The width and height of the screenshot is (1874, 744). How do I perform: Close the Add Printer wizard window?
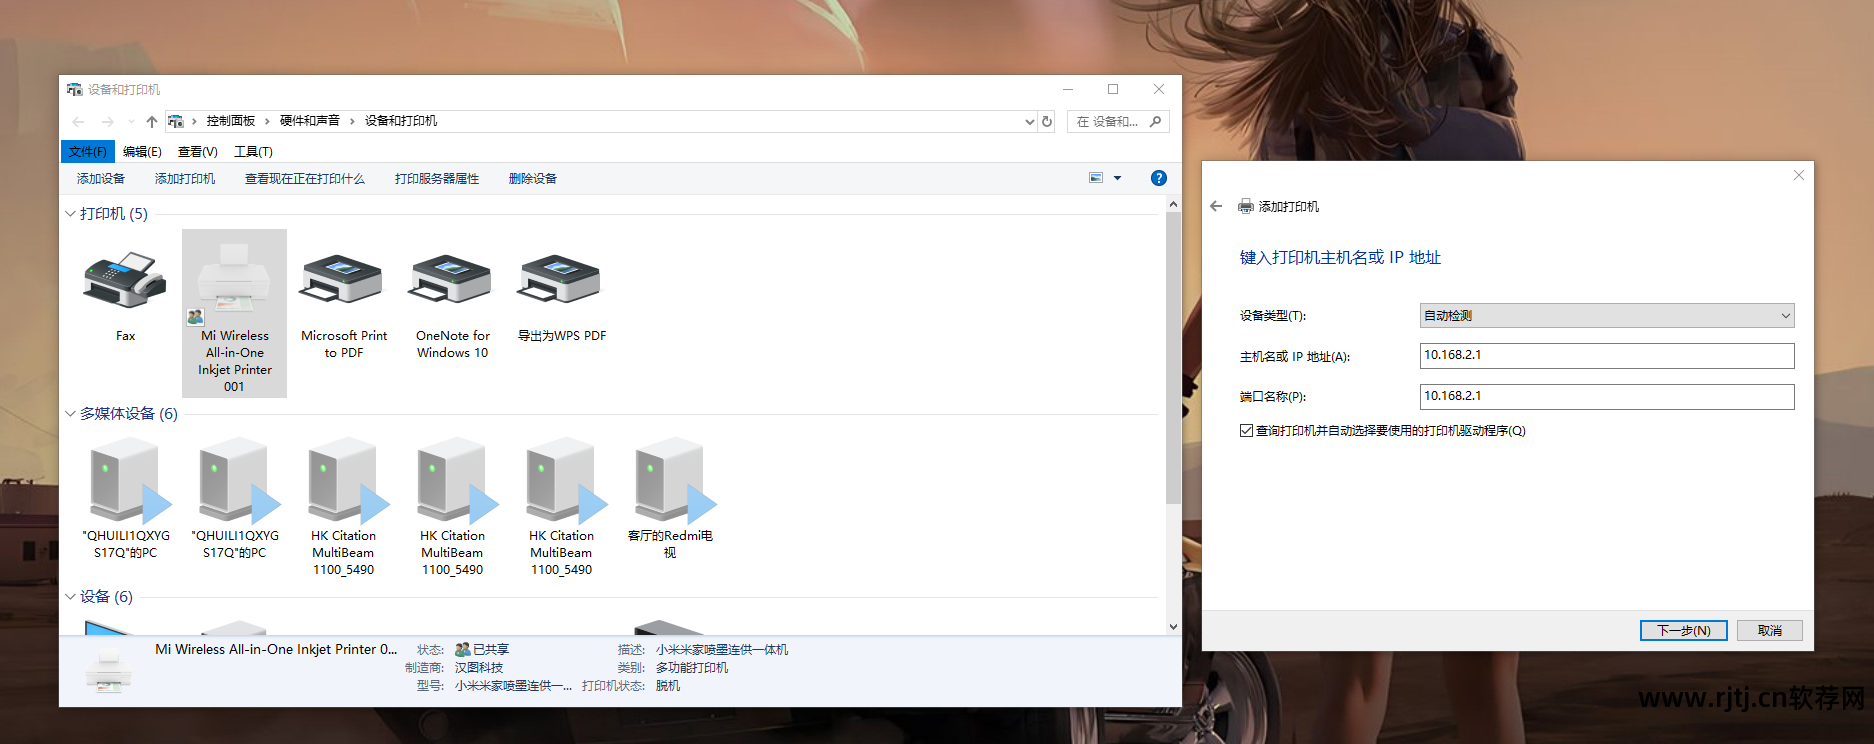point(1799,175)
